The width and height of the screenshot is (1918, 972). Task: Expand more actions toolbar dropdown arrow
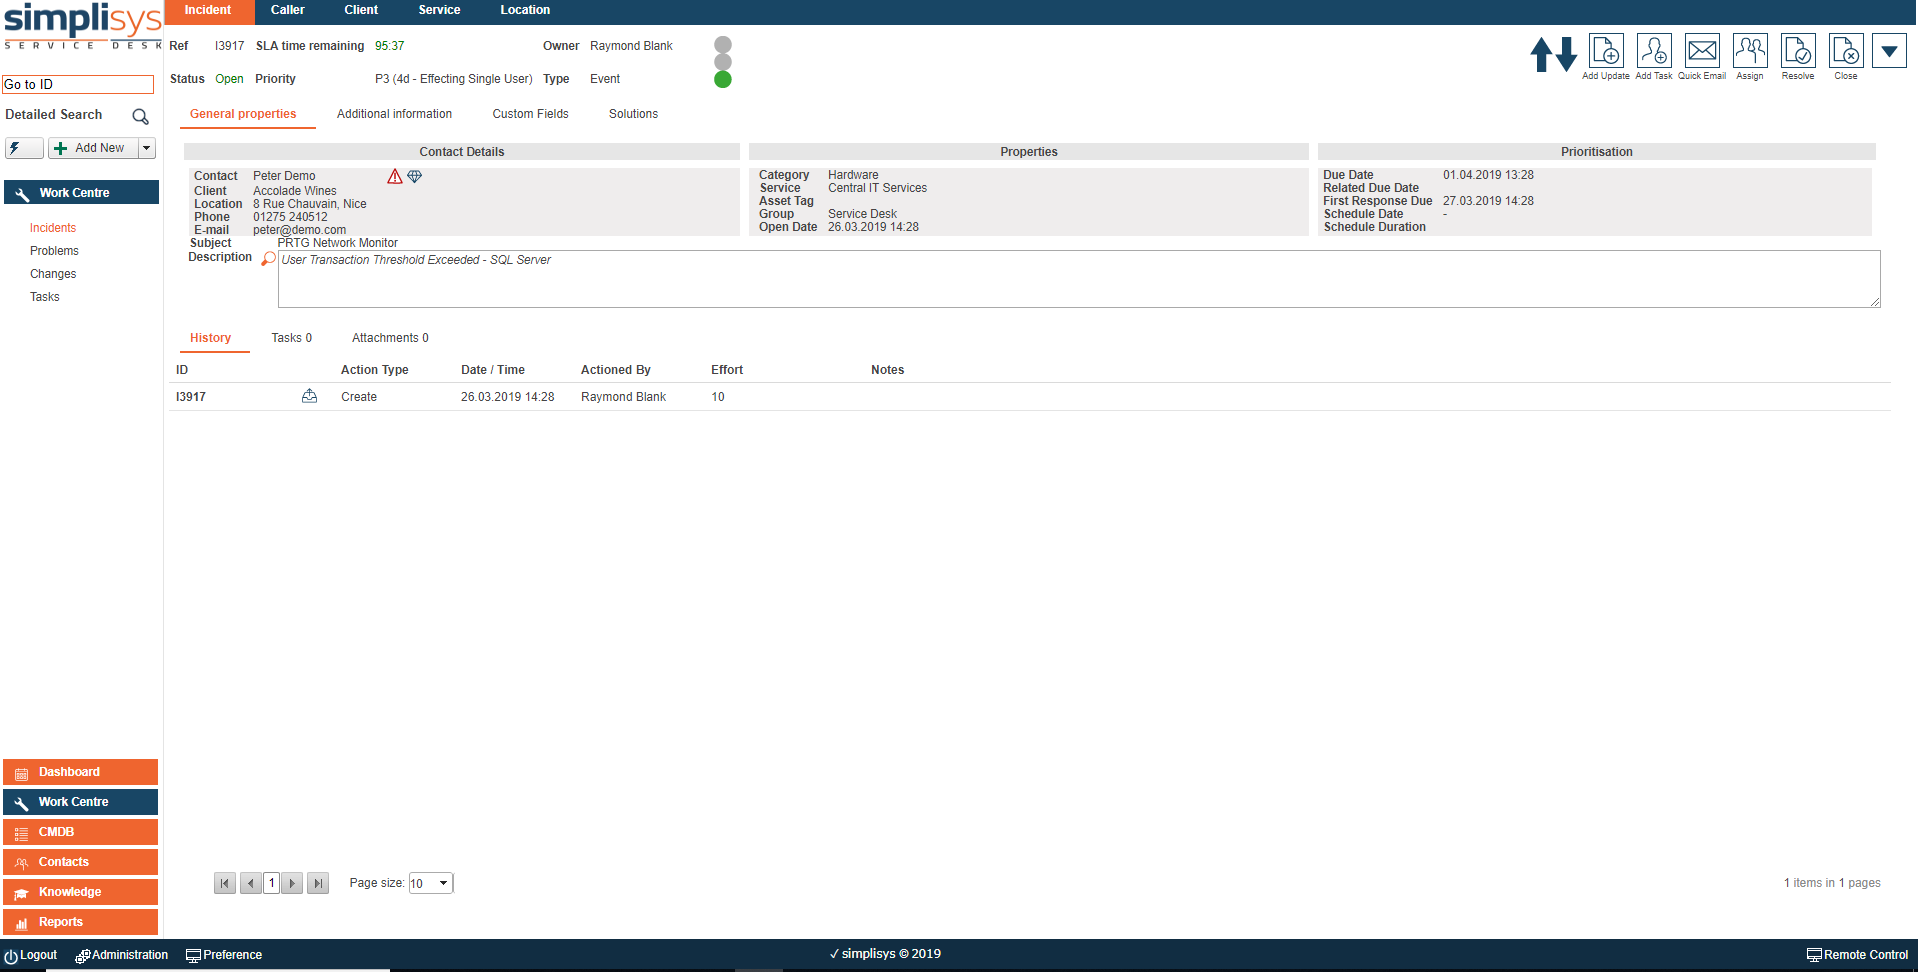coord(1889,51)
